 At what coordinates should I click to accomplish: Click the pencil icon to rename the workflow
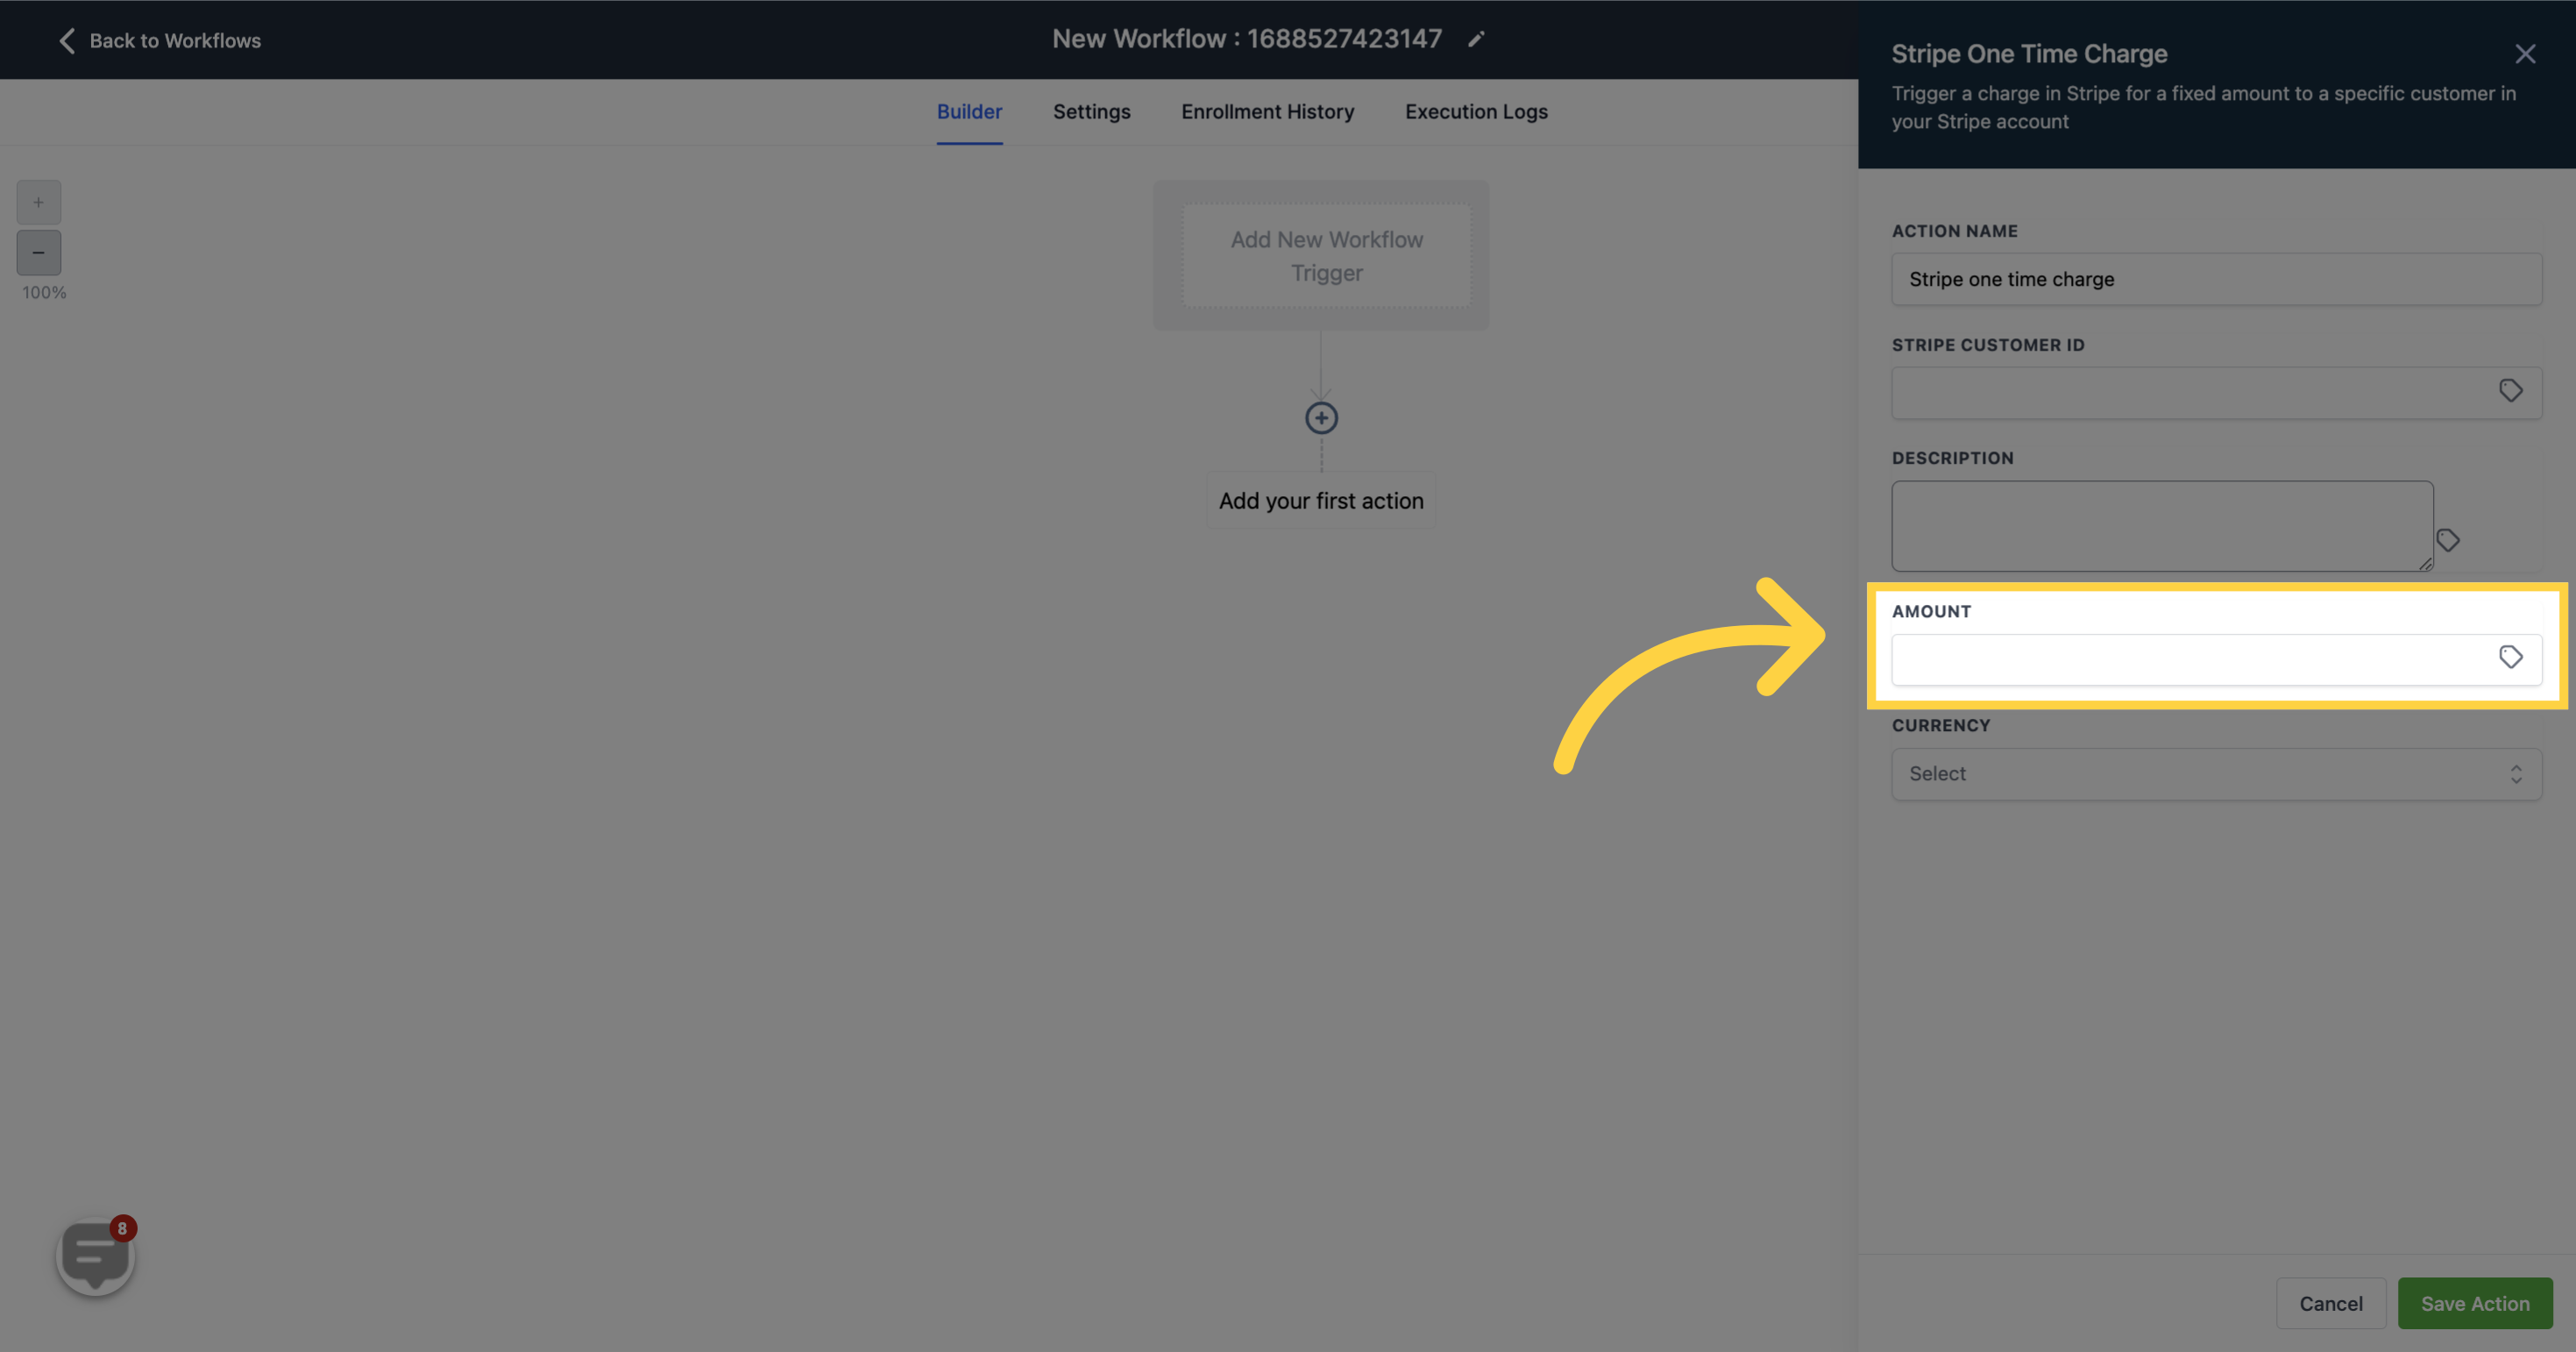pyautogui.click(x=1476, y=39)
